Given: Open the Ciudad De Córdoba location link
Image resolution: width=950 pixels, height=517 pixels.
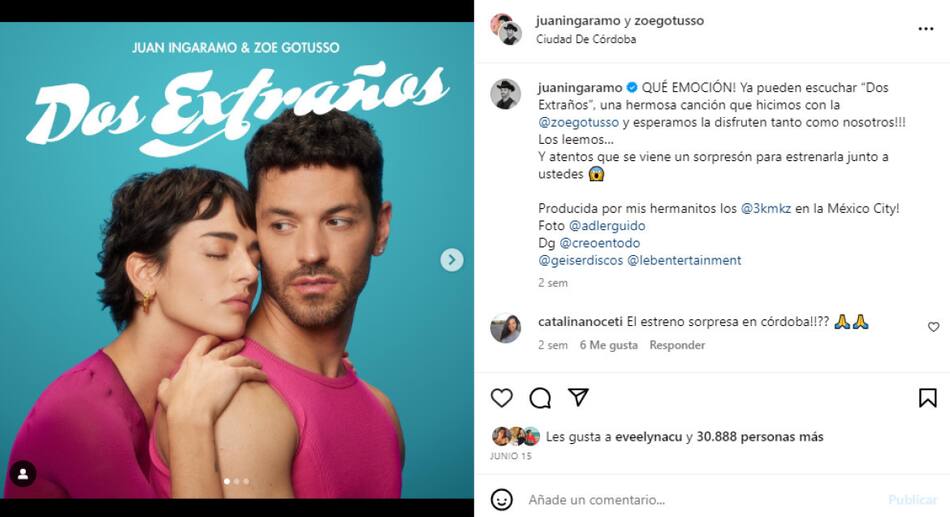Looking at the screenshot, I should (x=585, y=39).
